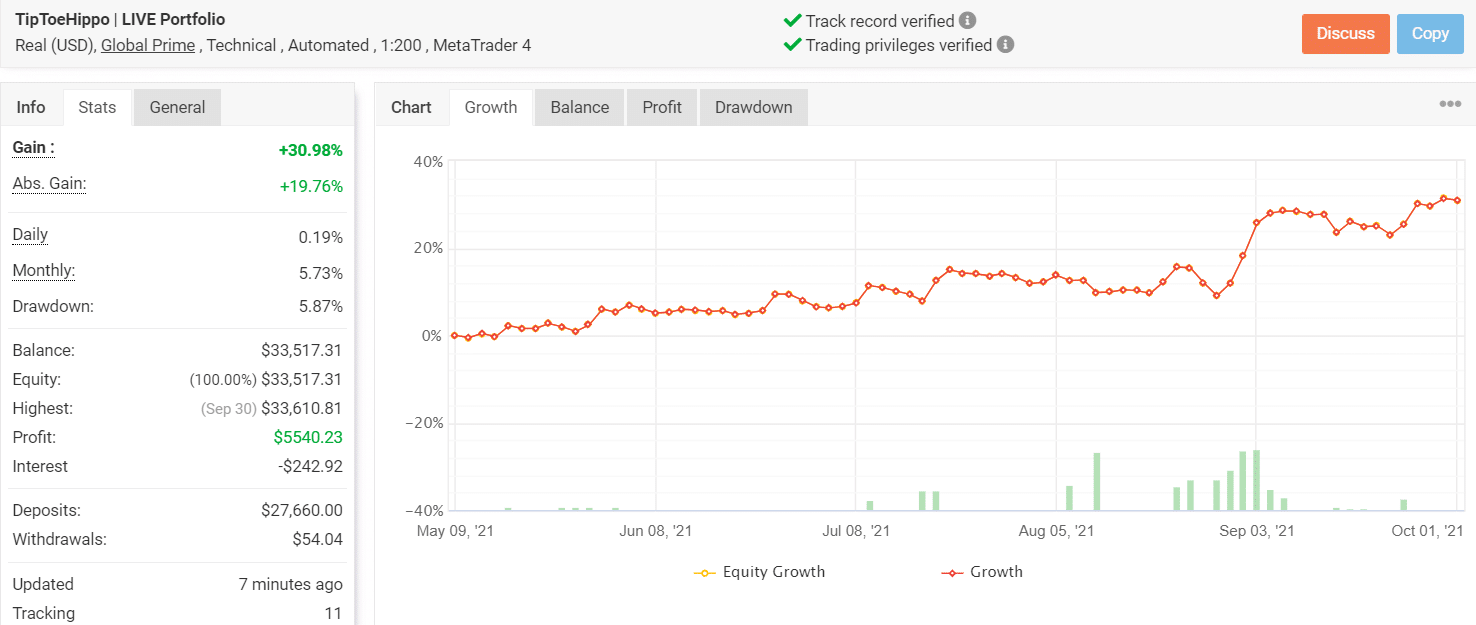Click the Track record verified checkmark
1476x625 pixels.
(792, 21)
